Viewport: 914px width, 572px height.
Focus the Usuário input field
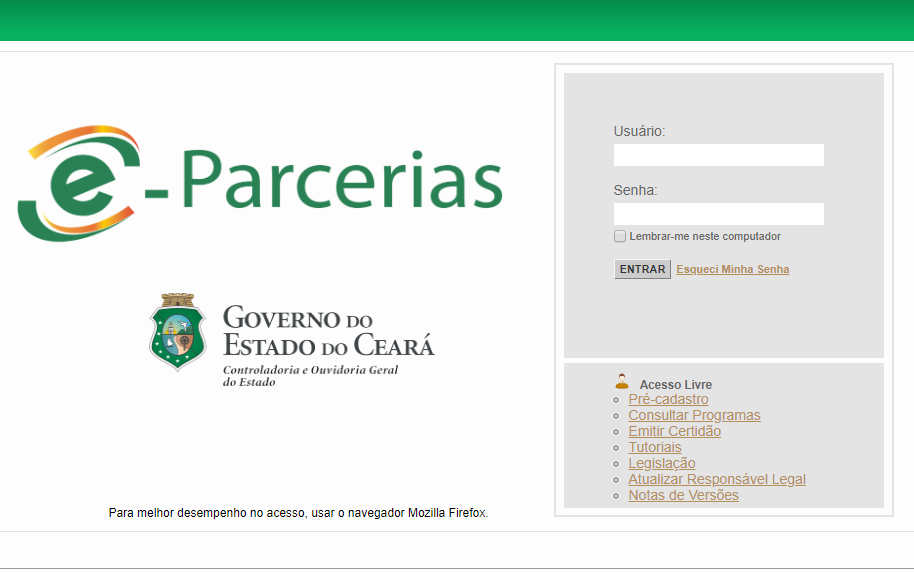tap(718, 155)
